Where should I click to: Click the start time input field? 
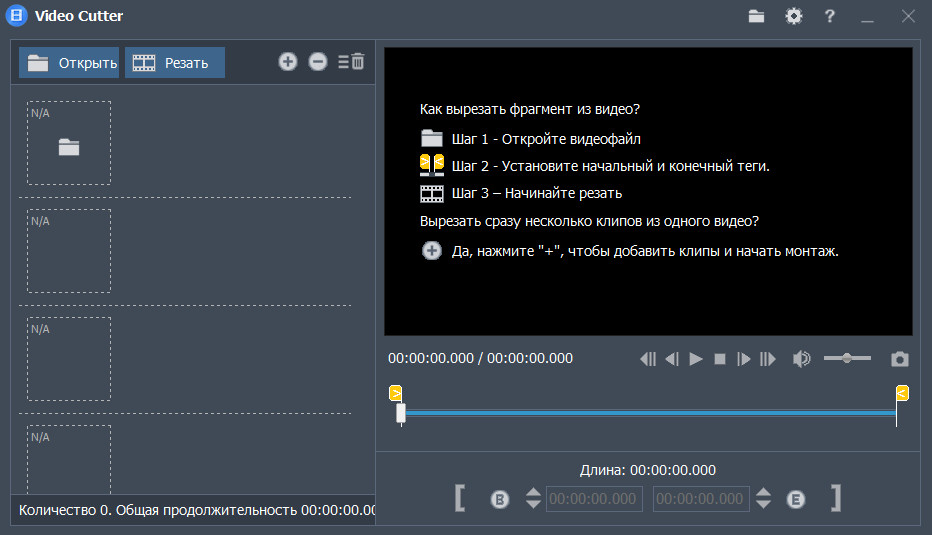(594, 499)
